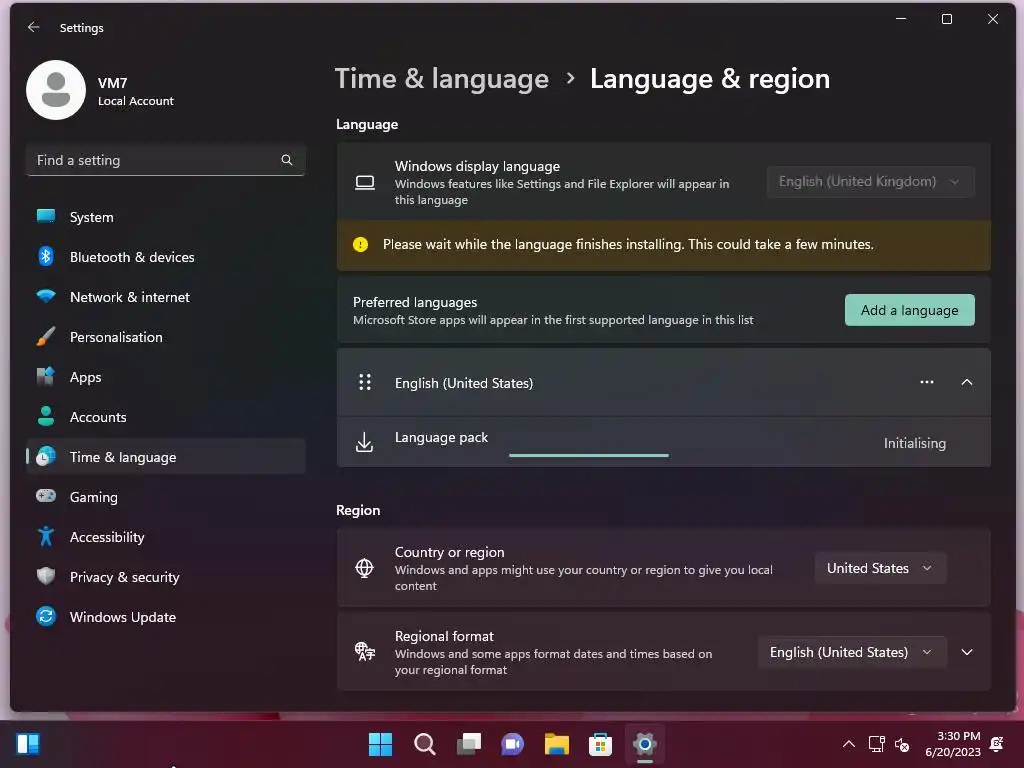Open Accounts settings
Image resolution: width=1024 pixels, height=768 pixels.
point(166,417)
